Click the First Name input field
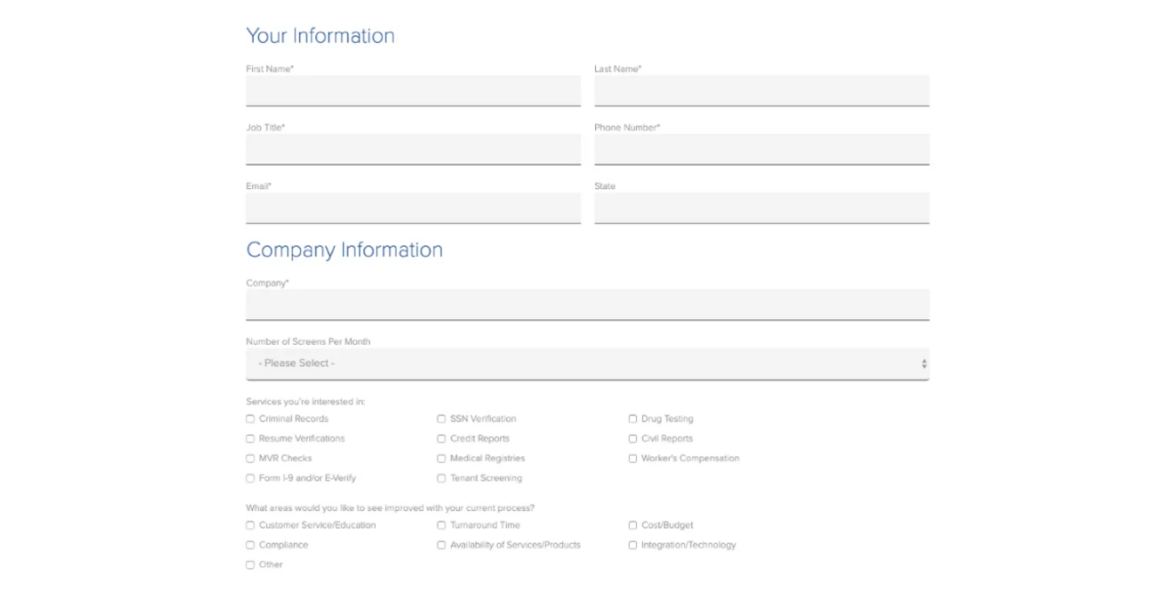 click(x=413, y=90)
